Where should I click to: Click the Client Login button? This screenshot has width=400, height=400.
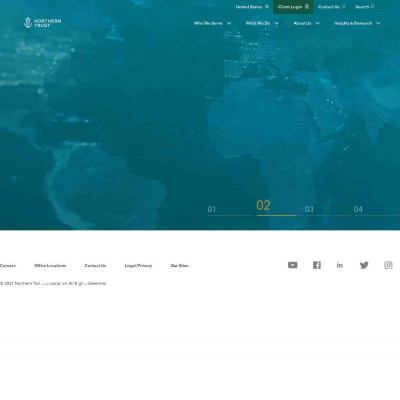click(x=293, y=7)
